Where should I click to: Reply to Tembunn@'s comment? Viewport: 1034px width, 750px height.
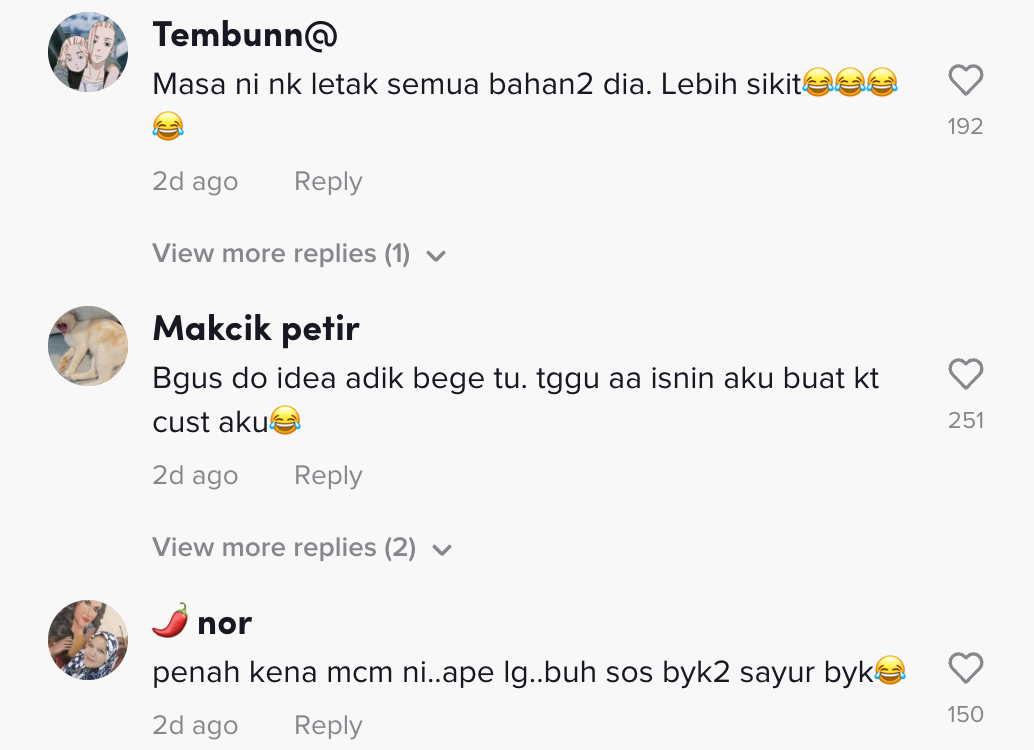pyautogui.click(x=328, y=182)
